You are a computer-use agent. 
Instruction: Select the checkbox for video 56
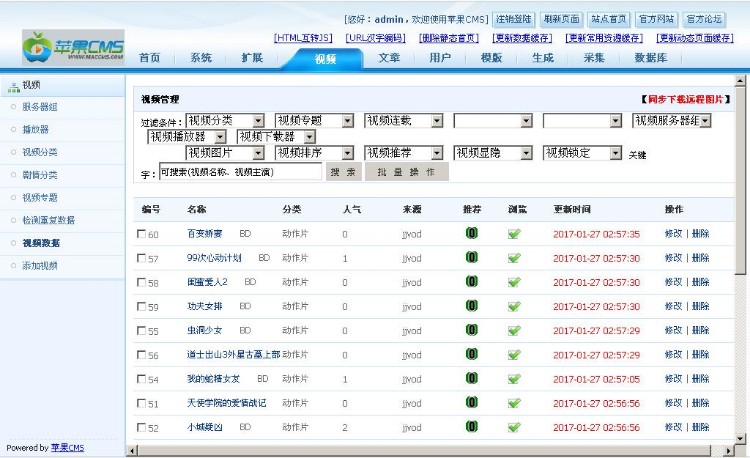click(141, 355)
